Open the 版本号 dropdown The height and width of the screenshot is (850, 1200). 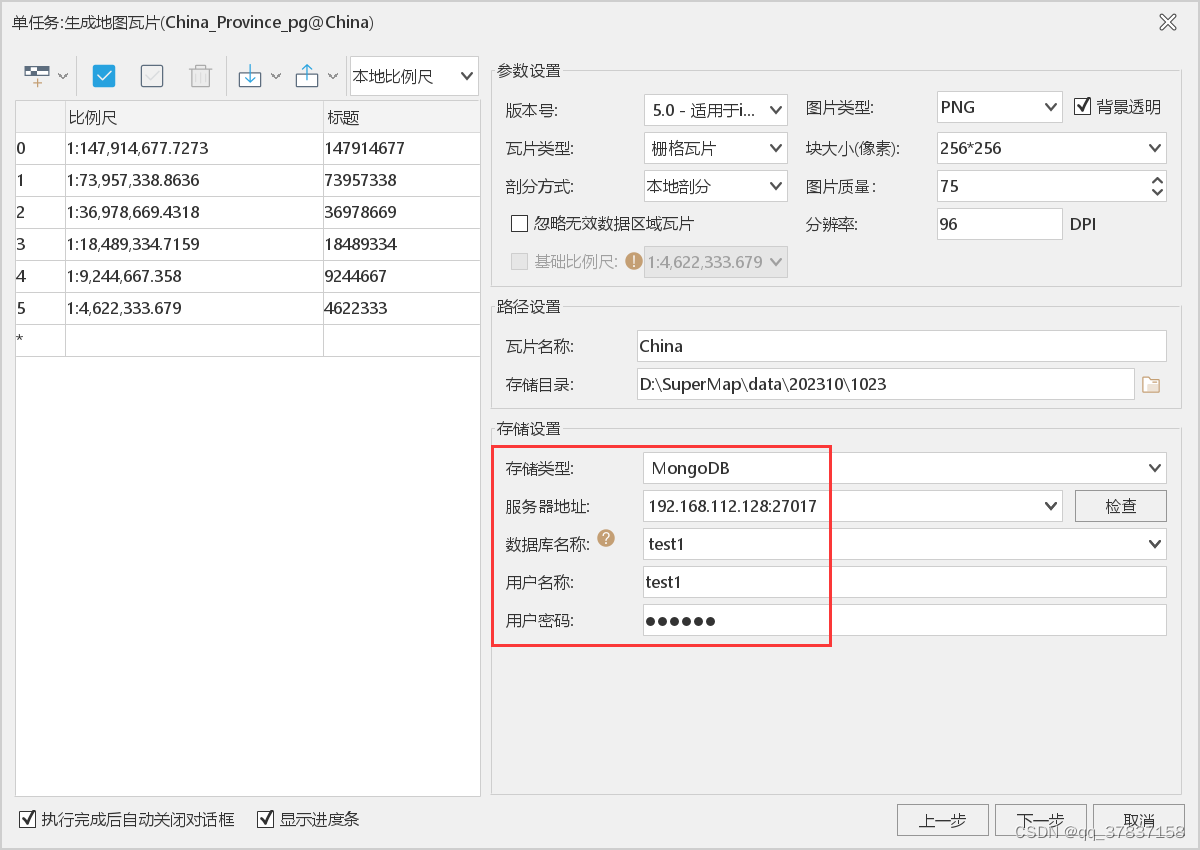tap(715, 110)
